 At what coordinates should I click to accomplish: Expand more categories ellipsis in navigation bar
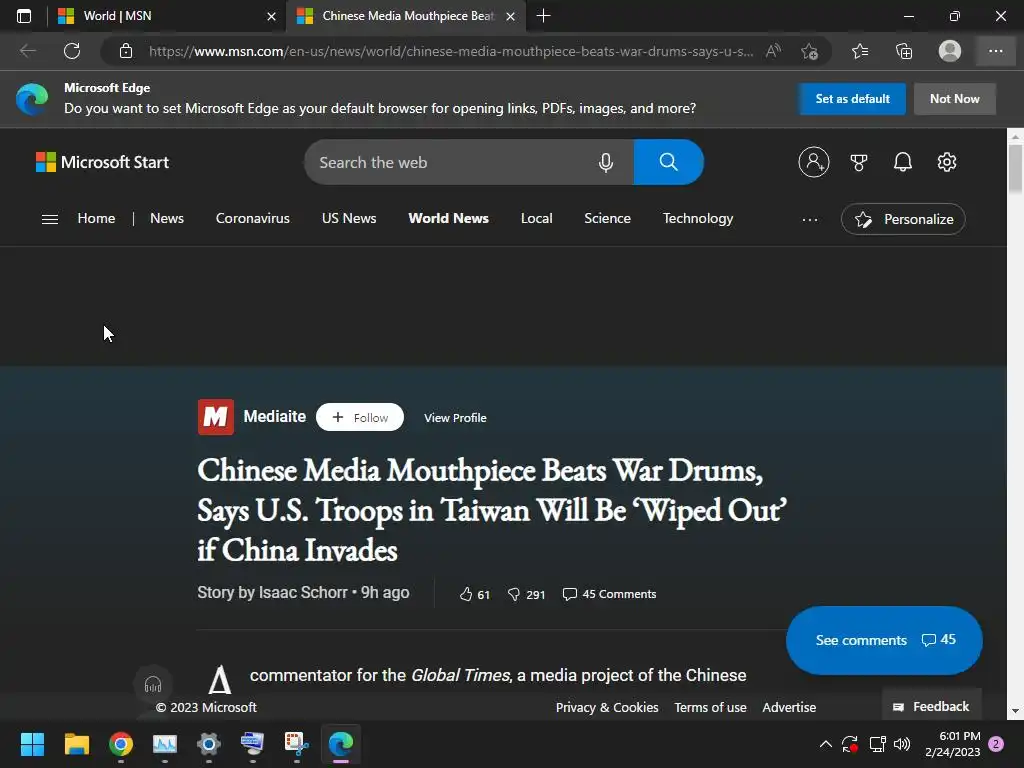pyautogui.click(x=810, y=219)
